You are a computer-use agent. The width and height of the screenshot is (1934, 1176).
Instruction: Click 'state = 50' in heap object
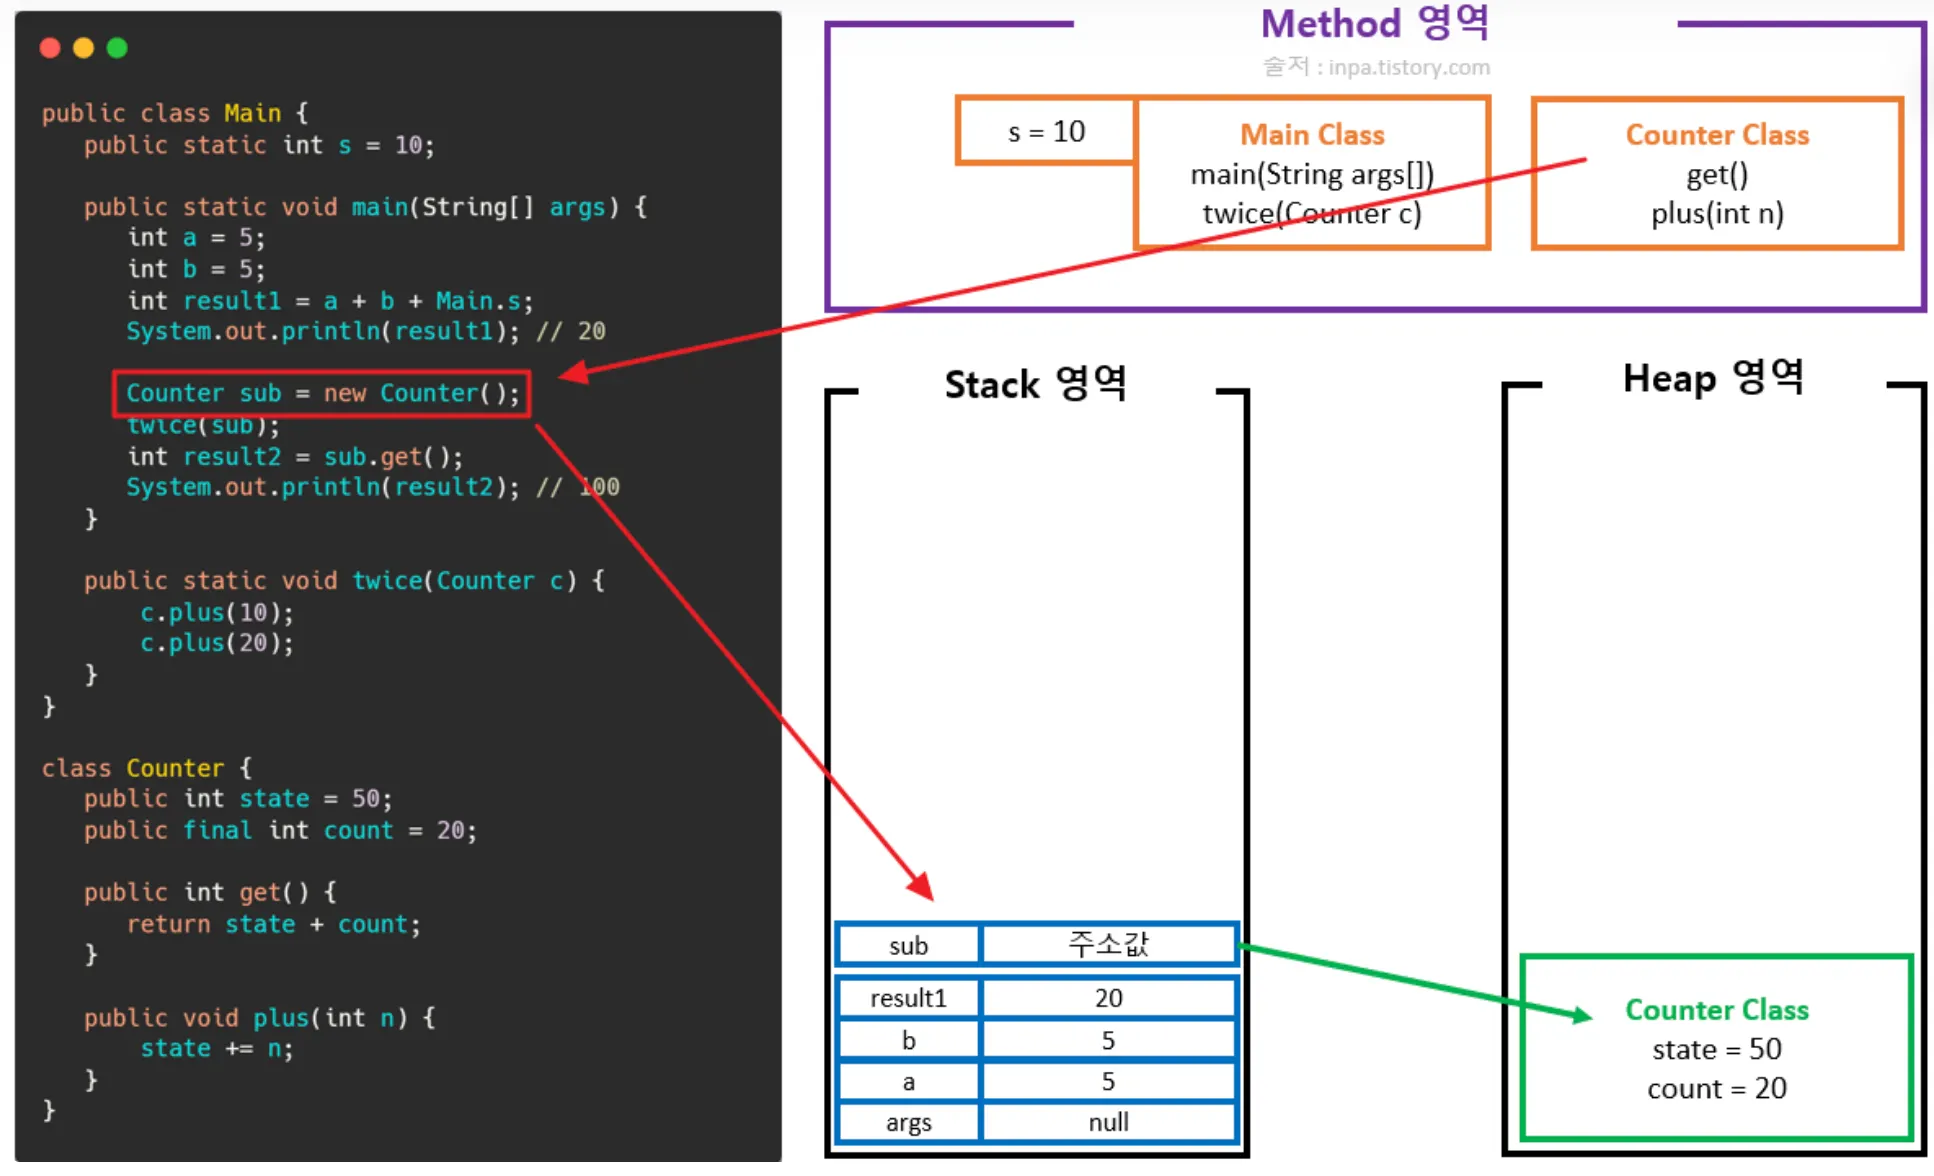coord(1716,1050)
